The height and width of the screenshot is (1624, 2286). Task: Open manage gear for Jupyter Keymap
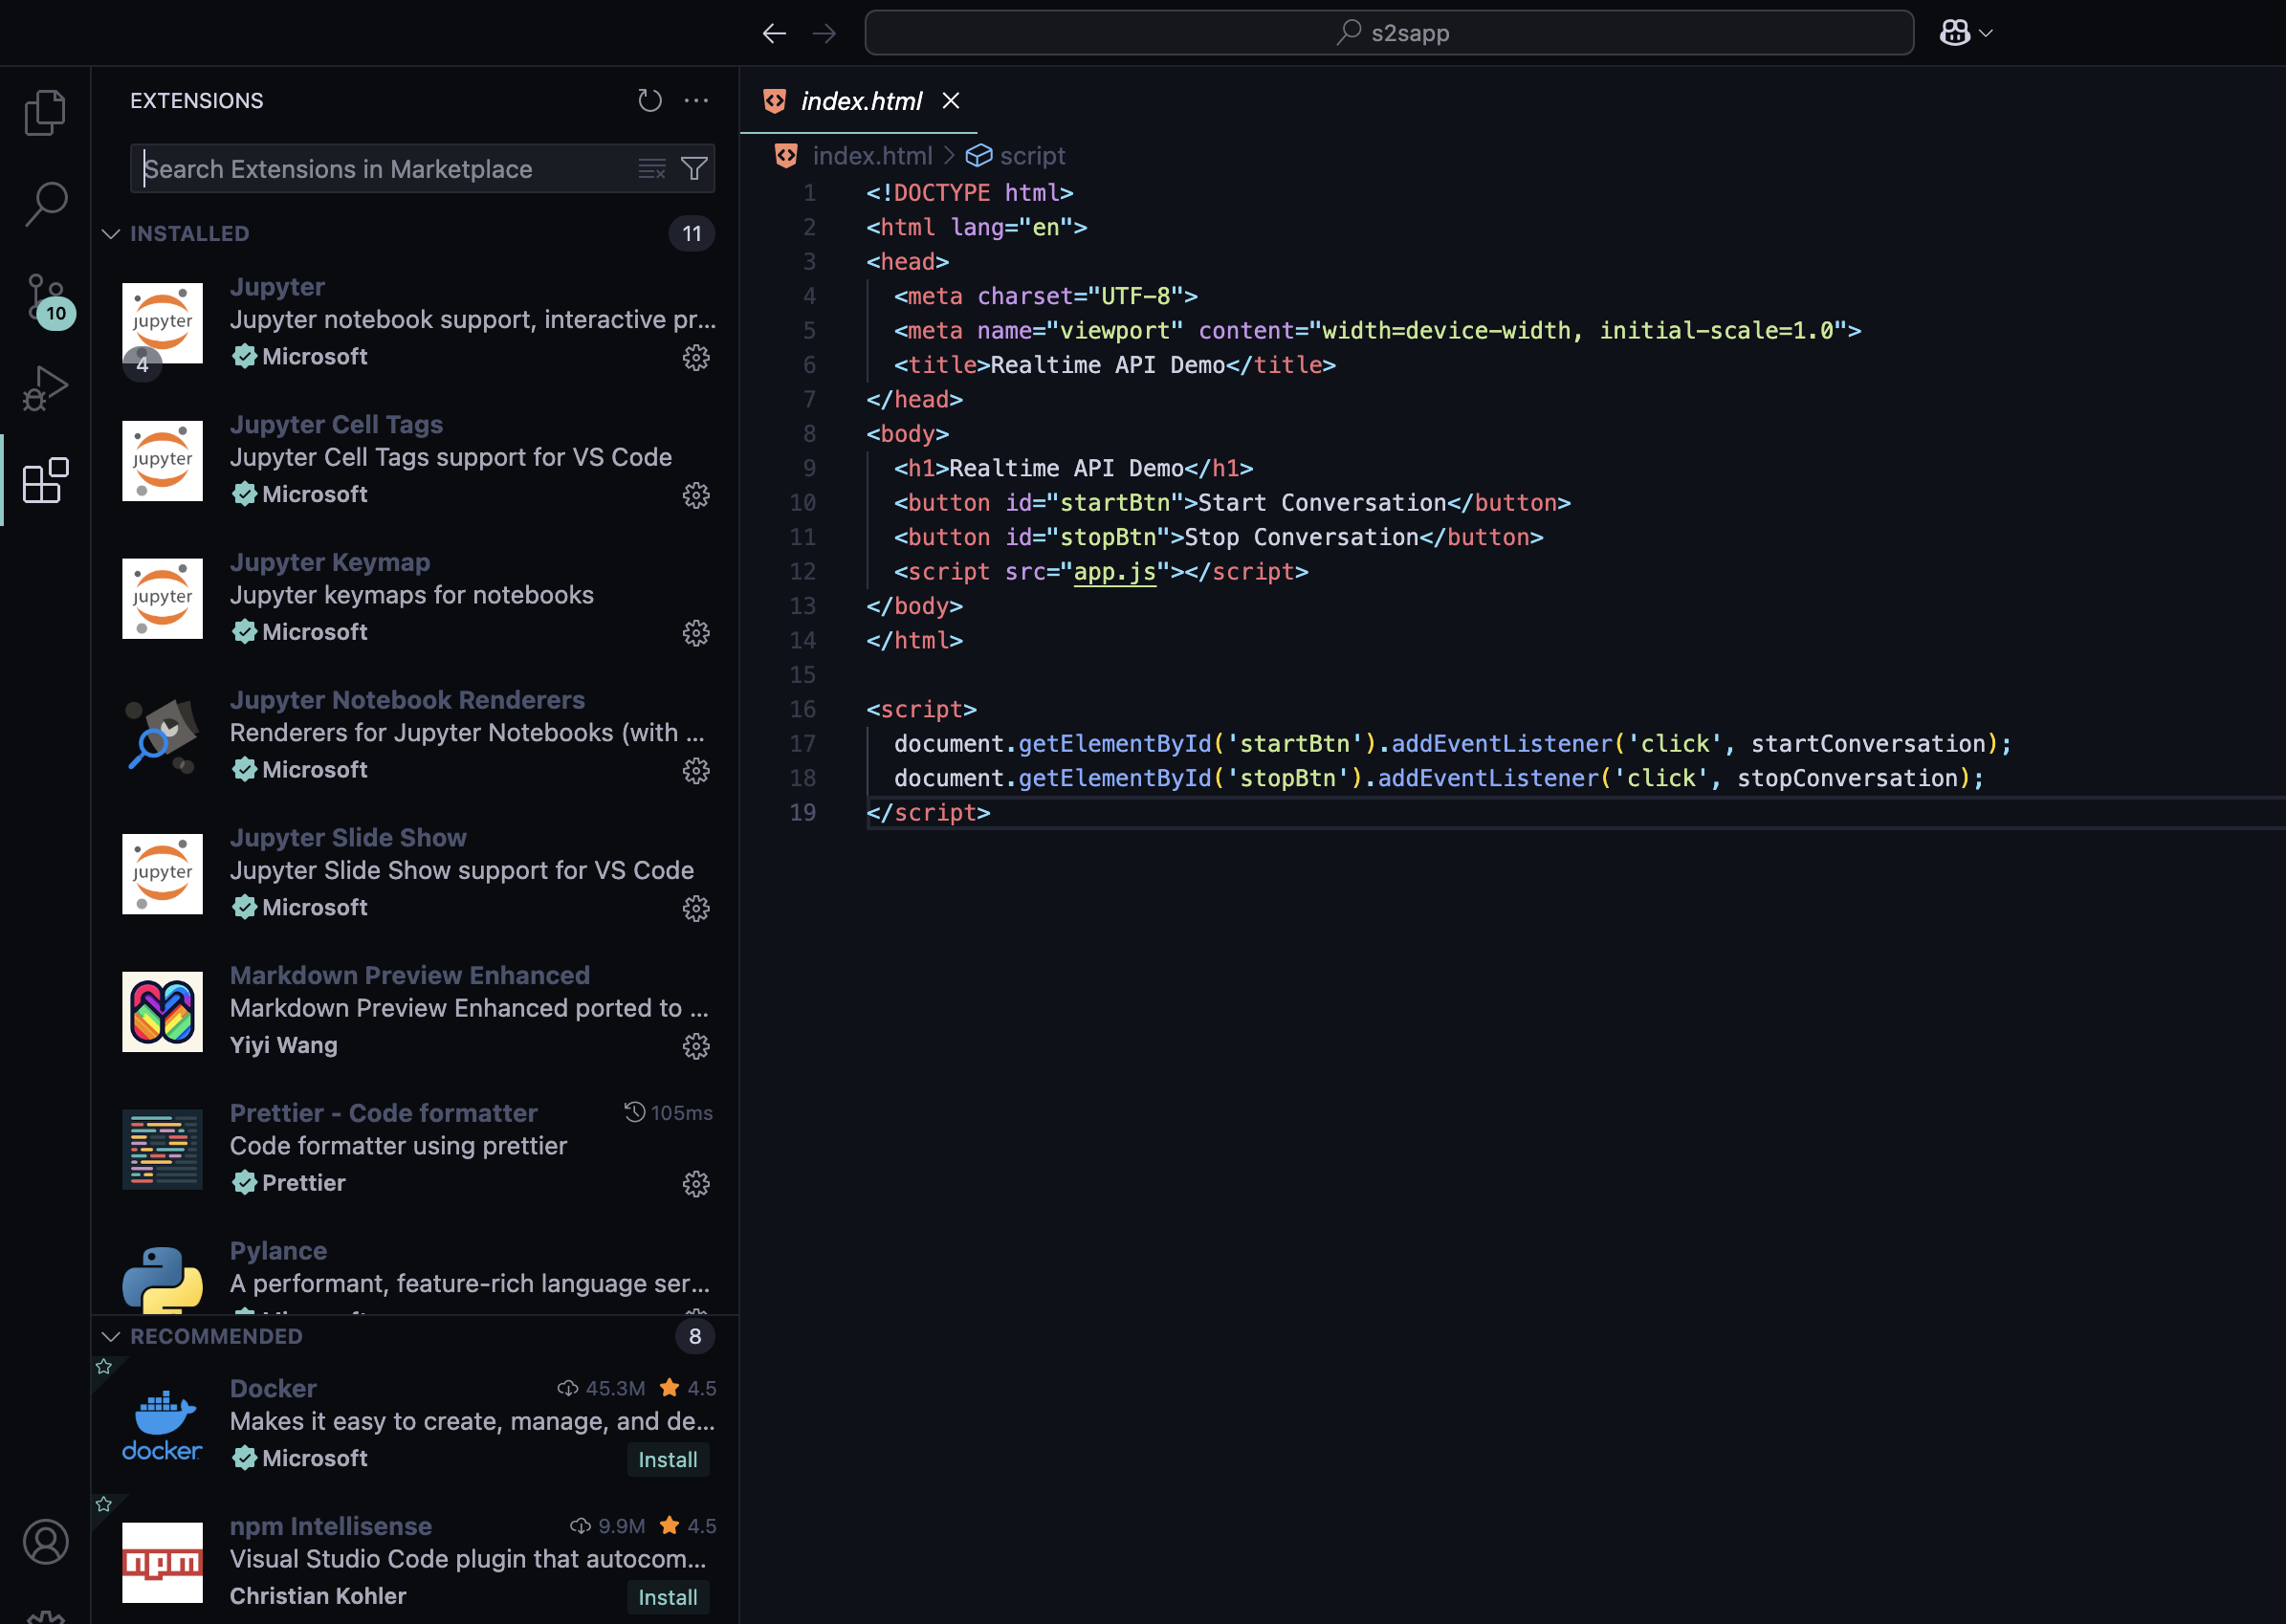click(696, 633)
